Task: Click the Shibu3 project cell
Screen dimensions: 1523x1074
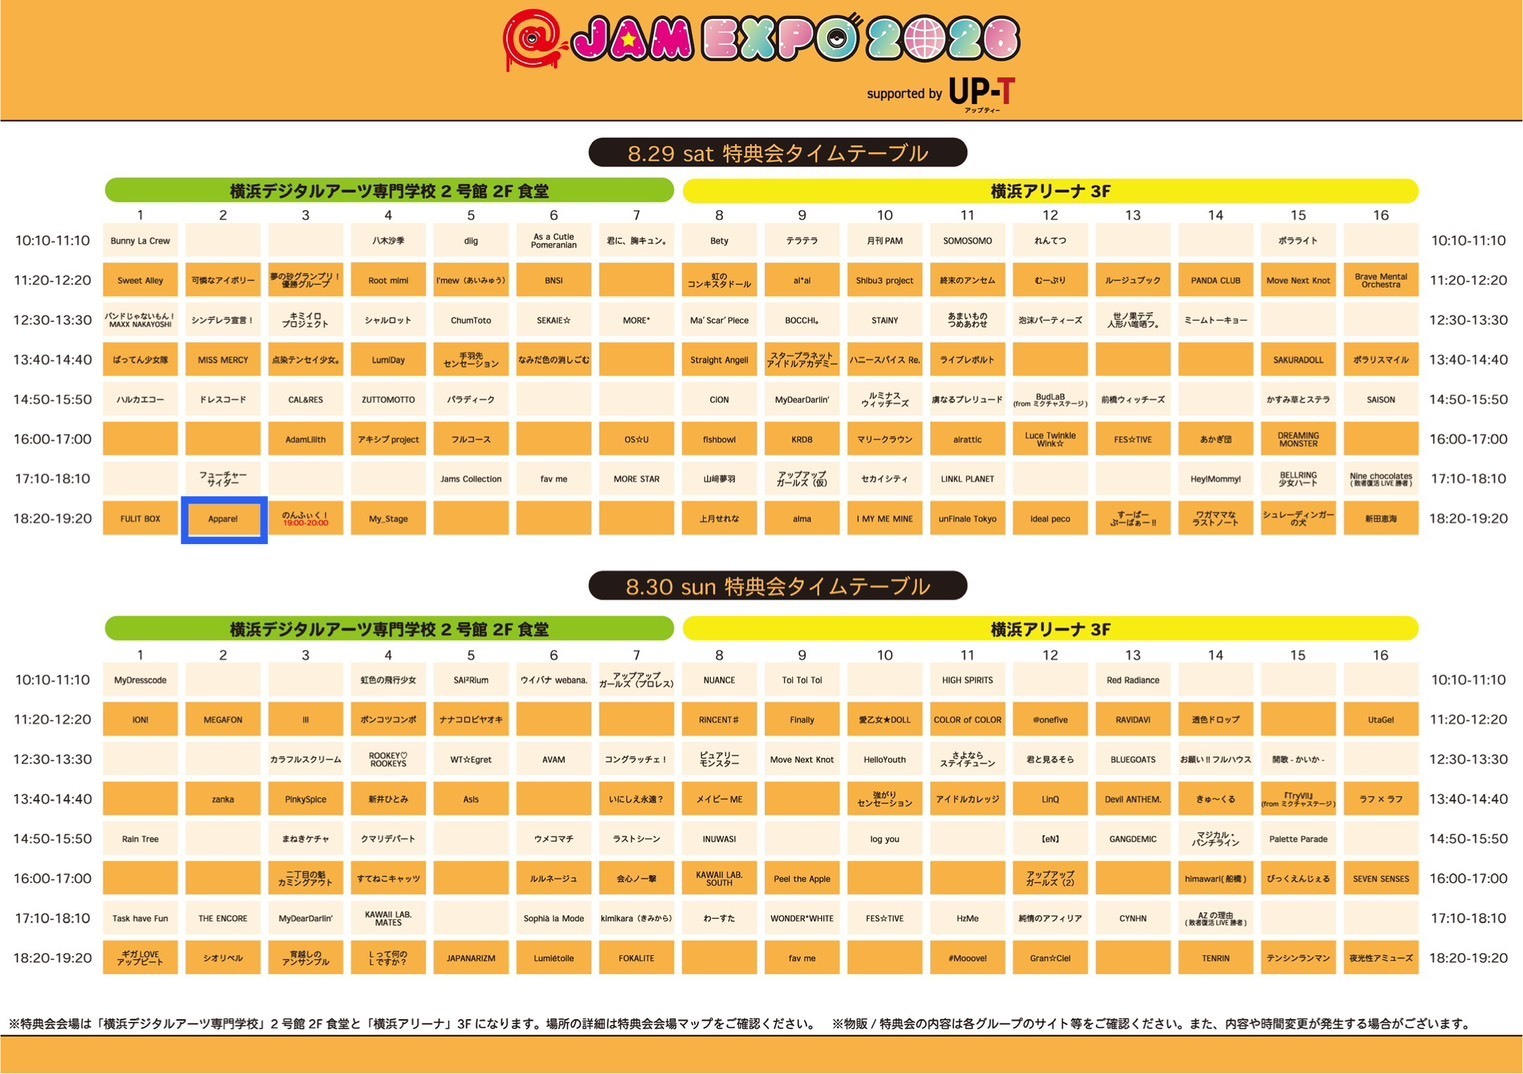Action: [x=885, y=280]
